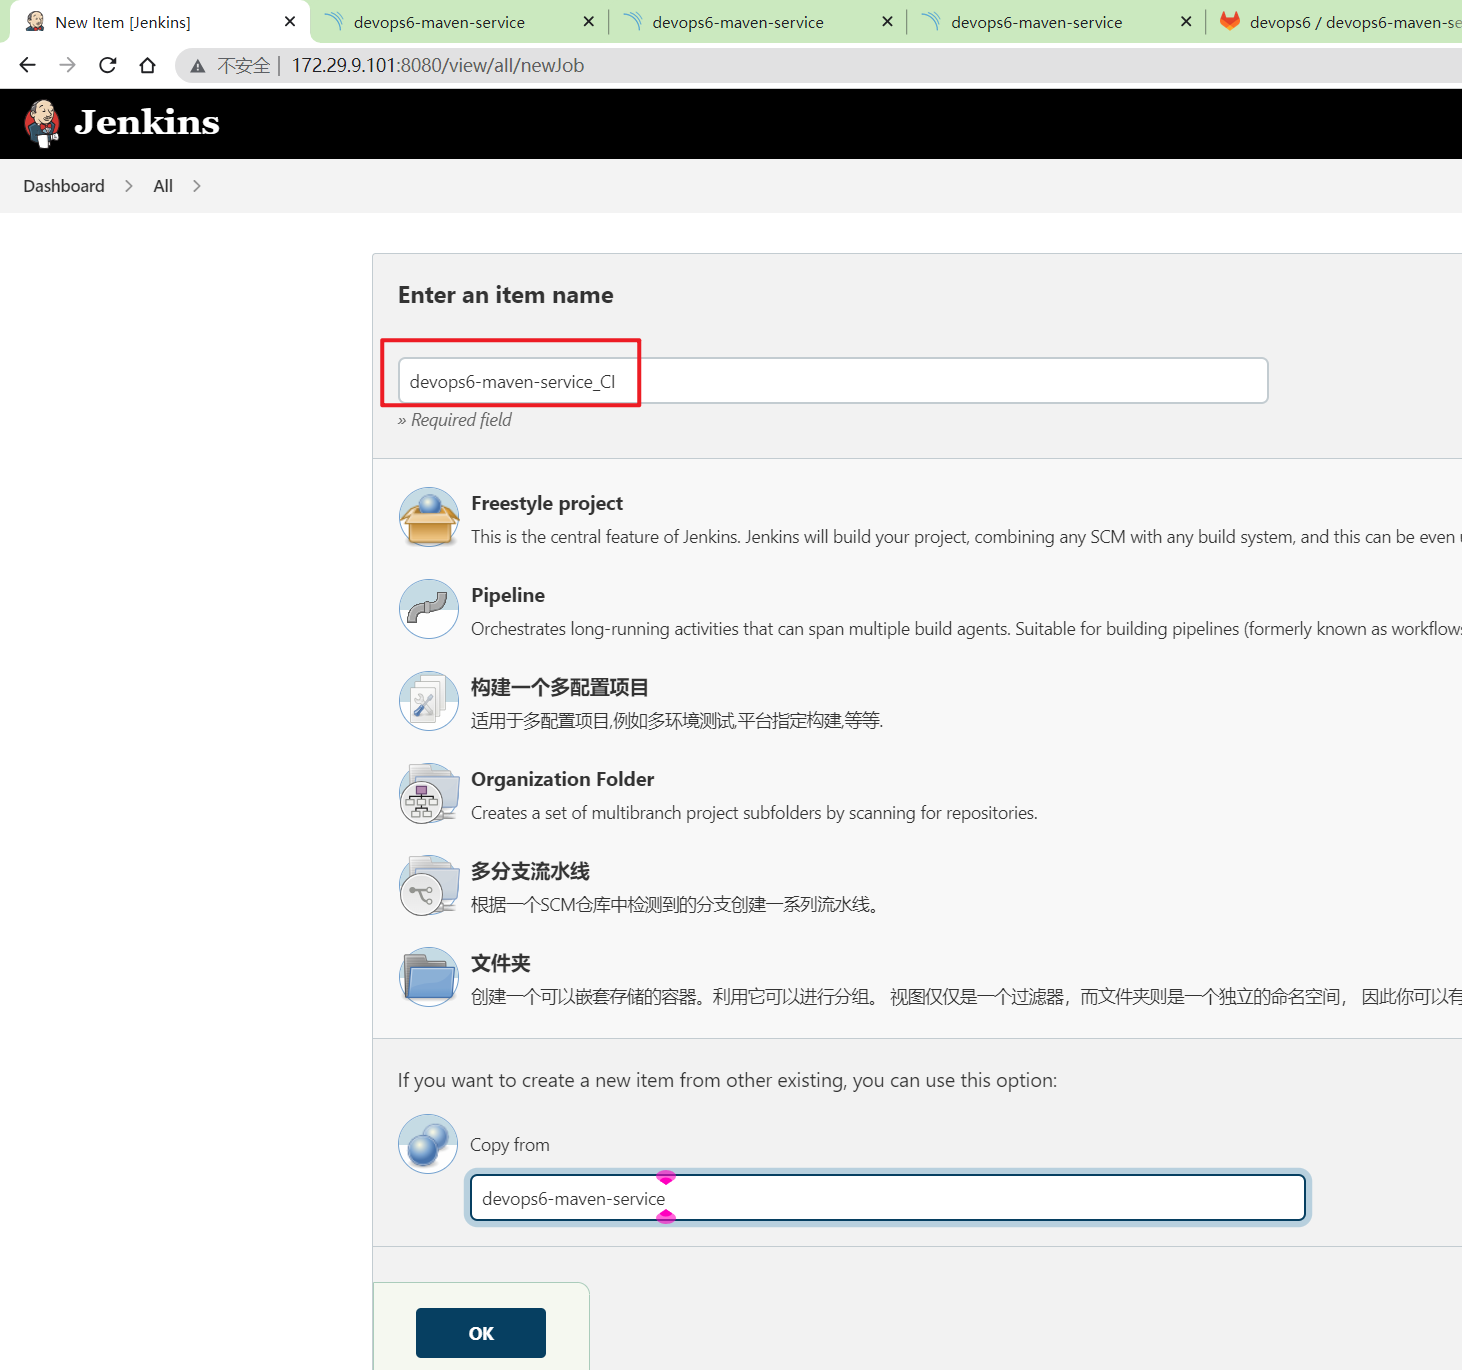1462x1370 pixels.
Task: Click the not-secure warning icon
Action: click(198, 66)
